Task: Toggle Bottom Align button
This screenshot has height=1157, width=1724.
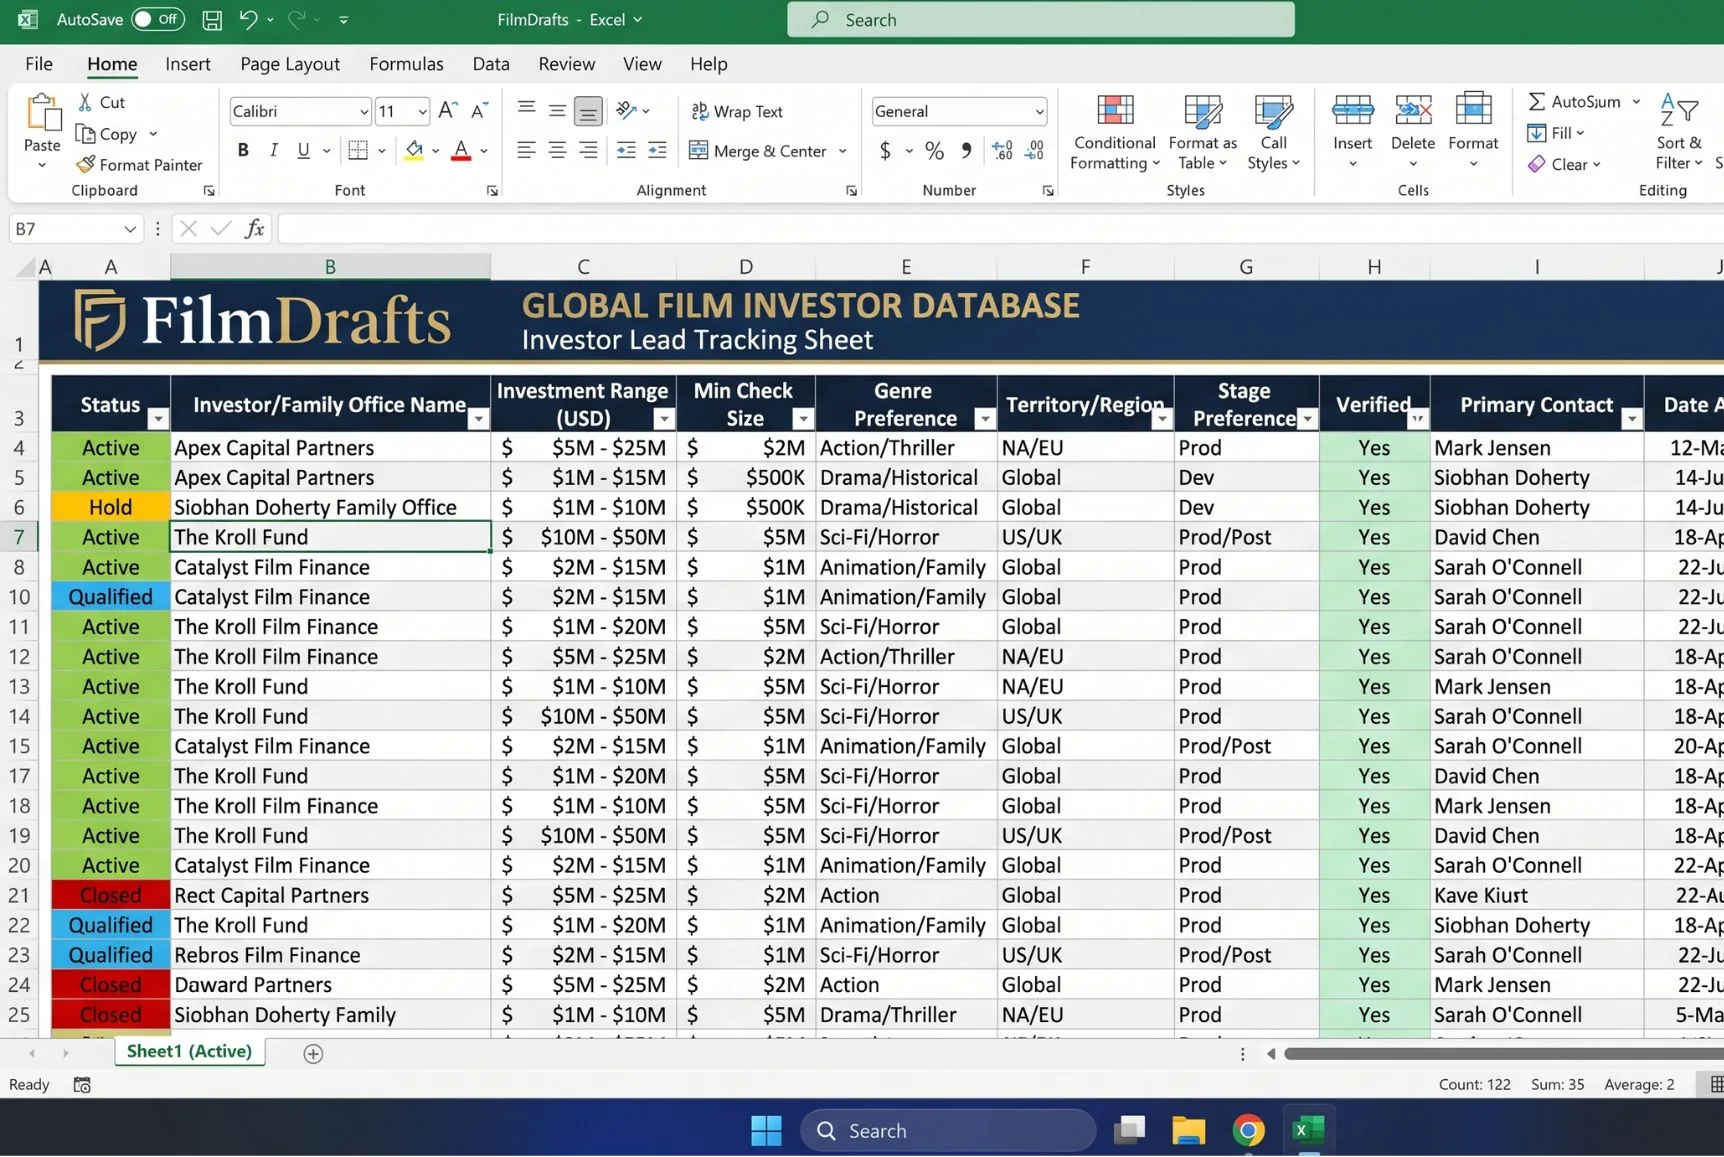Action: 588,110
